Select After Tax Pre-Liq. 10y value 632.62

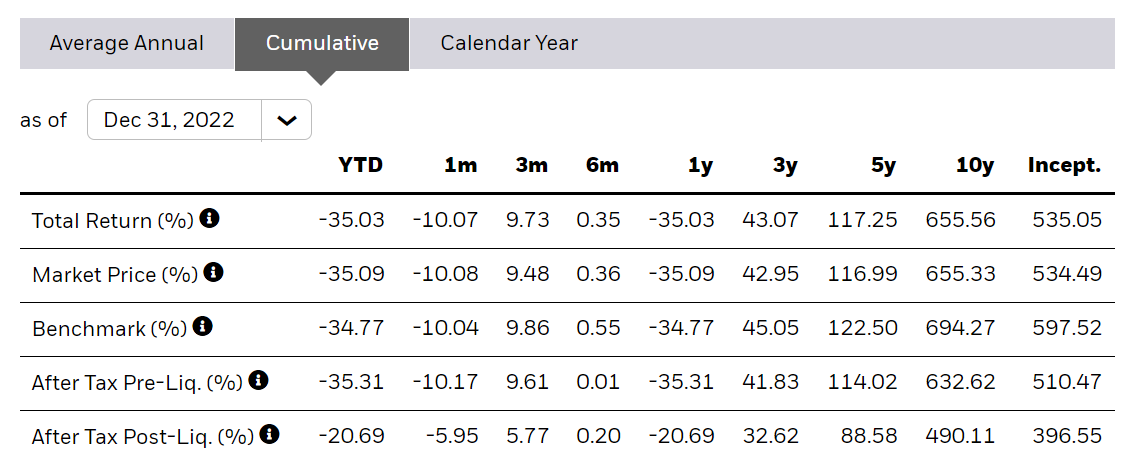pyautogui.click(x=960, y=381)
